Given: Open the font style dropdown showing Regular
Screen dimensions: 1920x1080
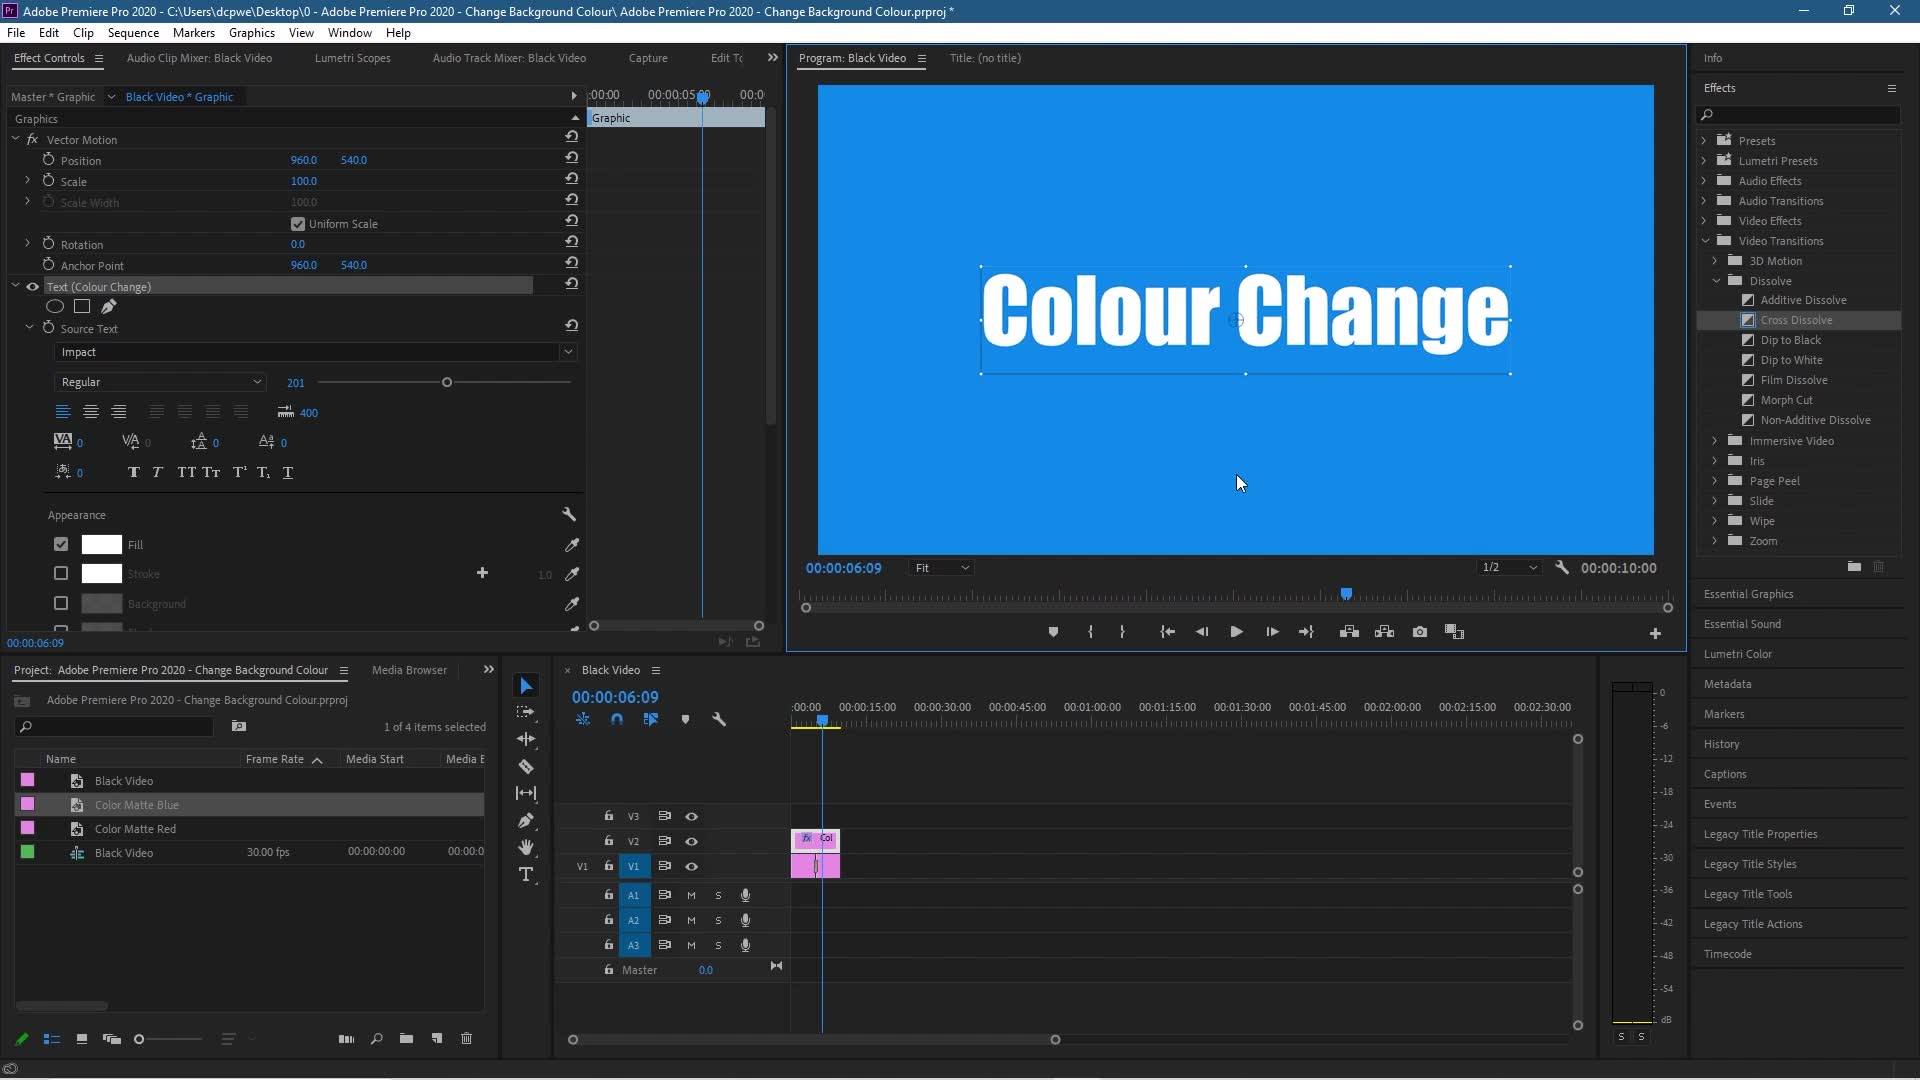Looking at the screenshot, I should coord(160,382).
